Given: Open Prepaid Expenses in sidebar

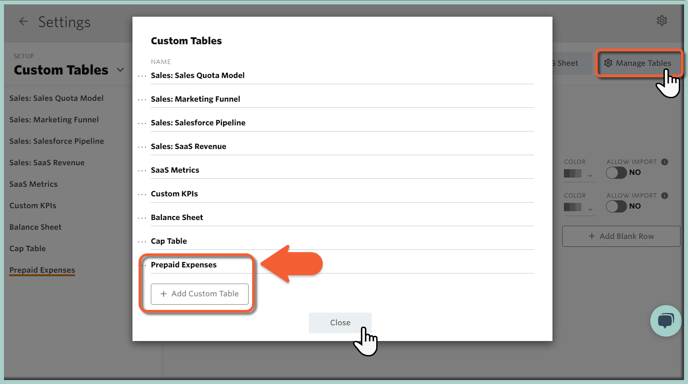Looking at the screenshot, I should pos(42,270).
